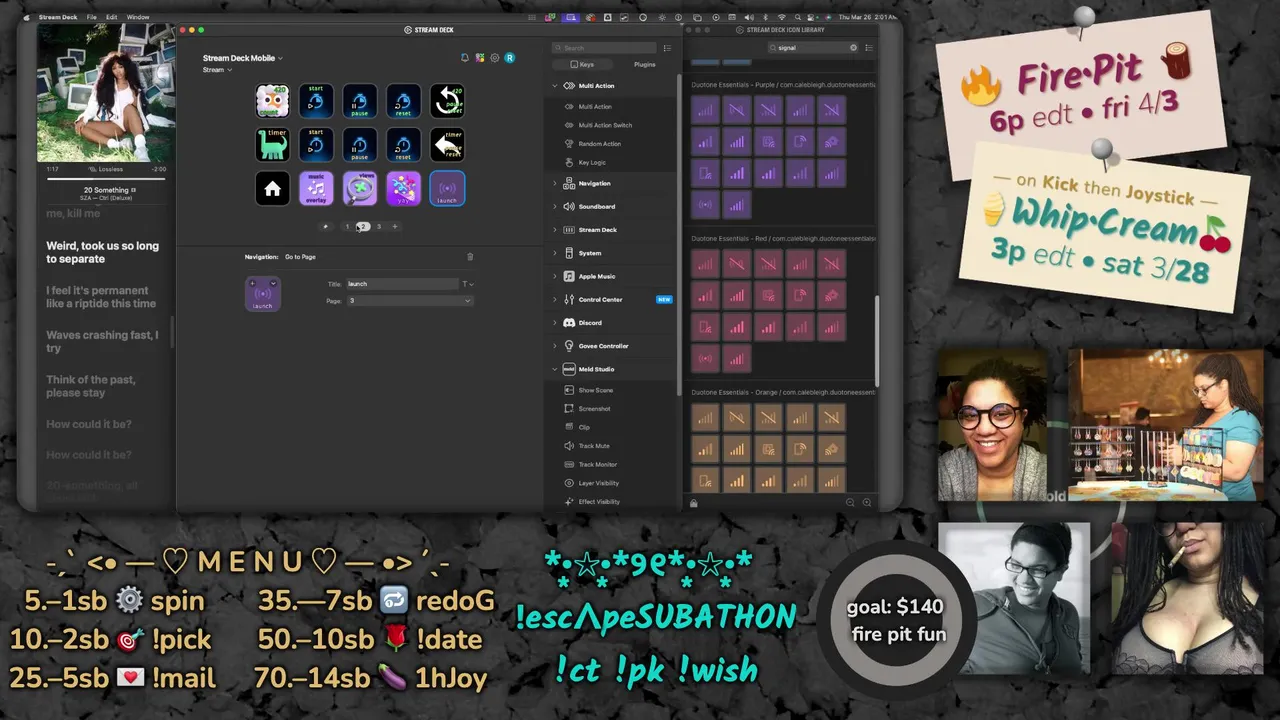Go to page 3 of the deck
1280x720 pixels.
tap(378, 227)
